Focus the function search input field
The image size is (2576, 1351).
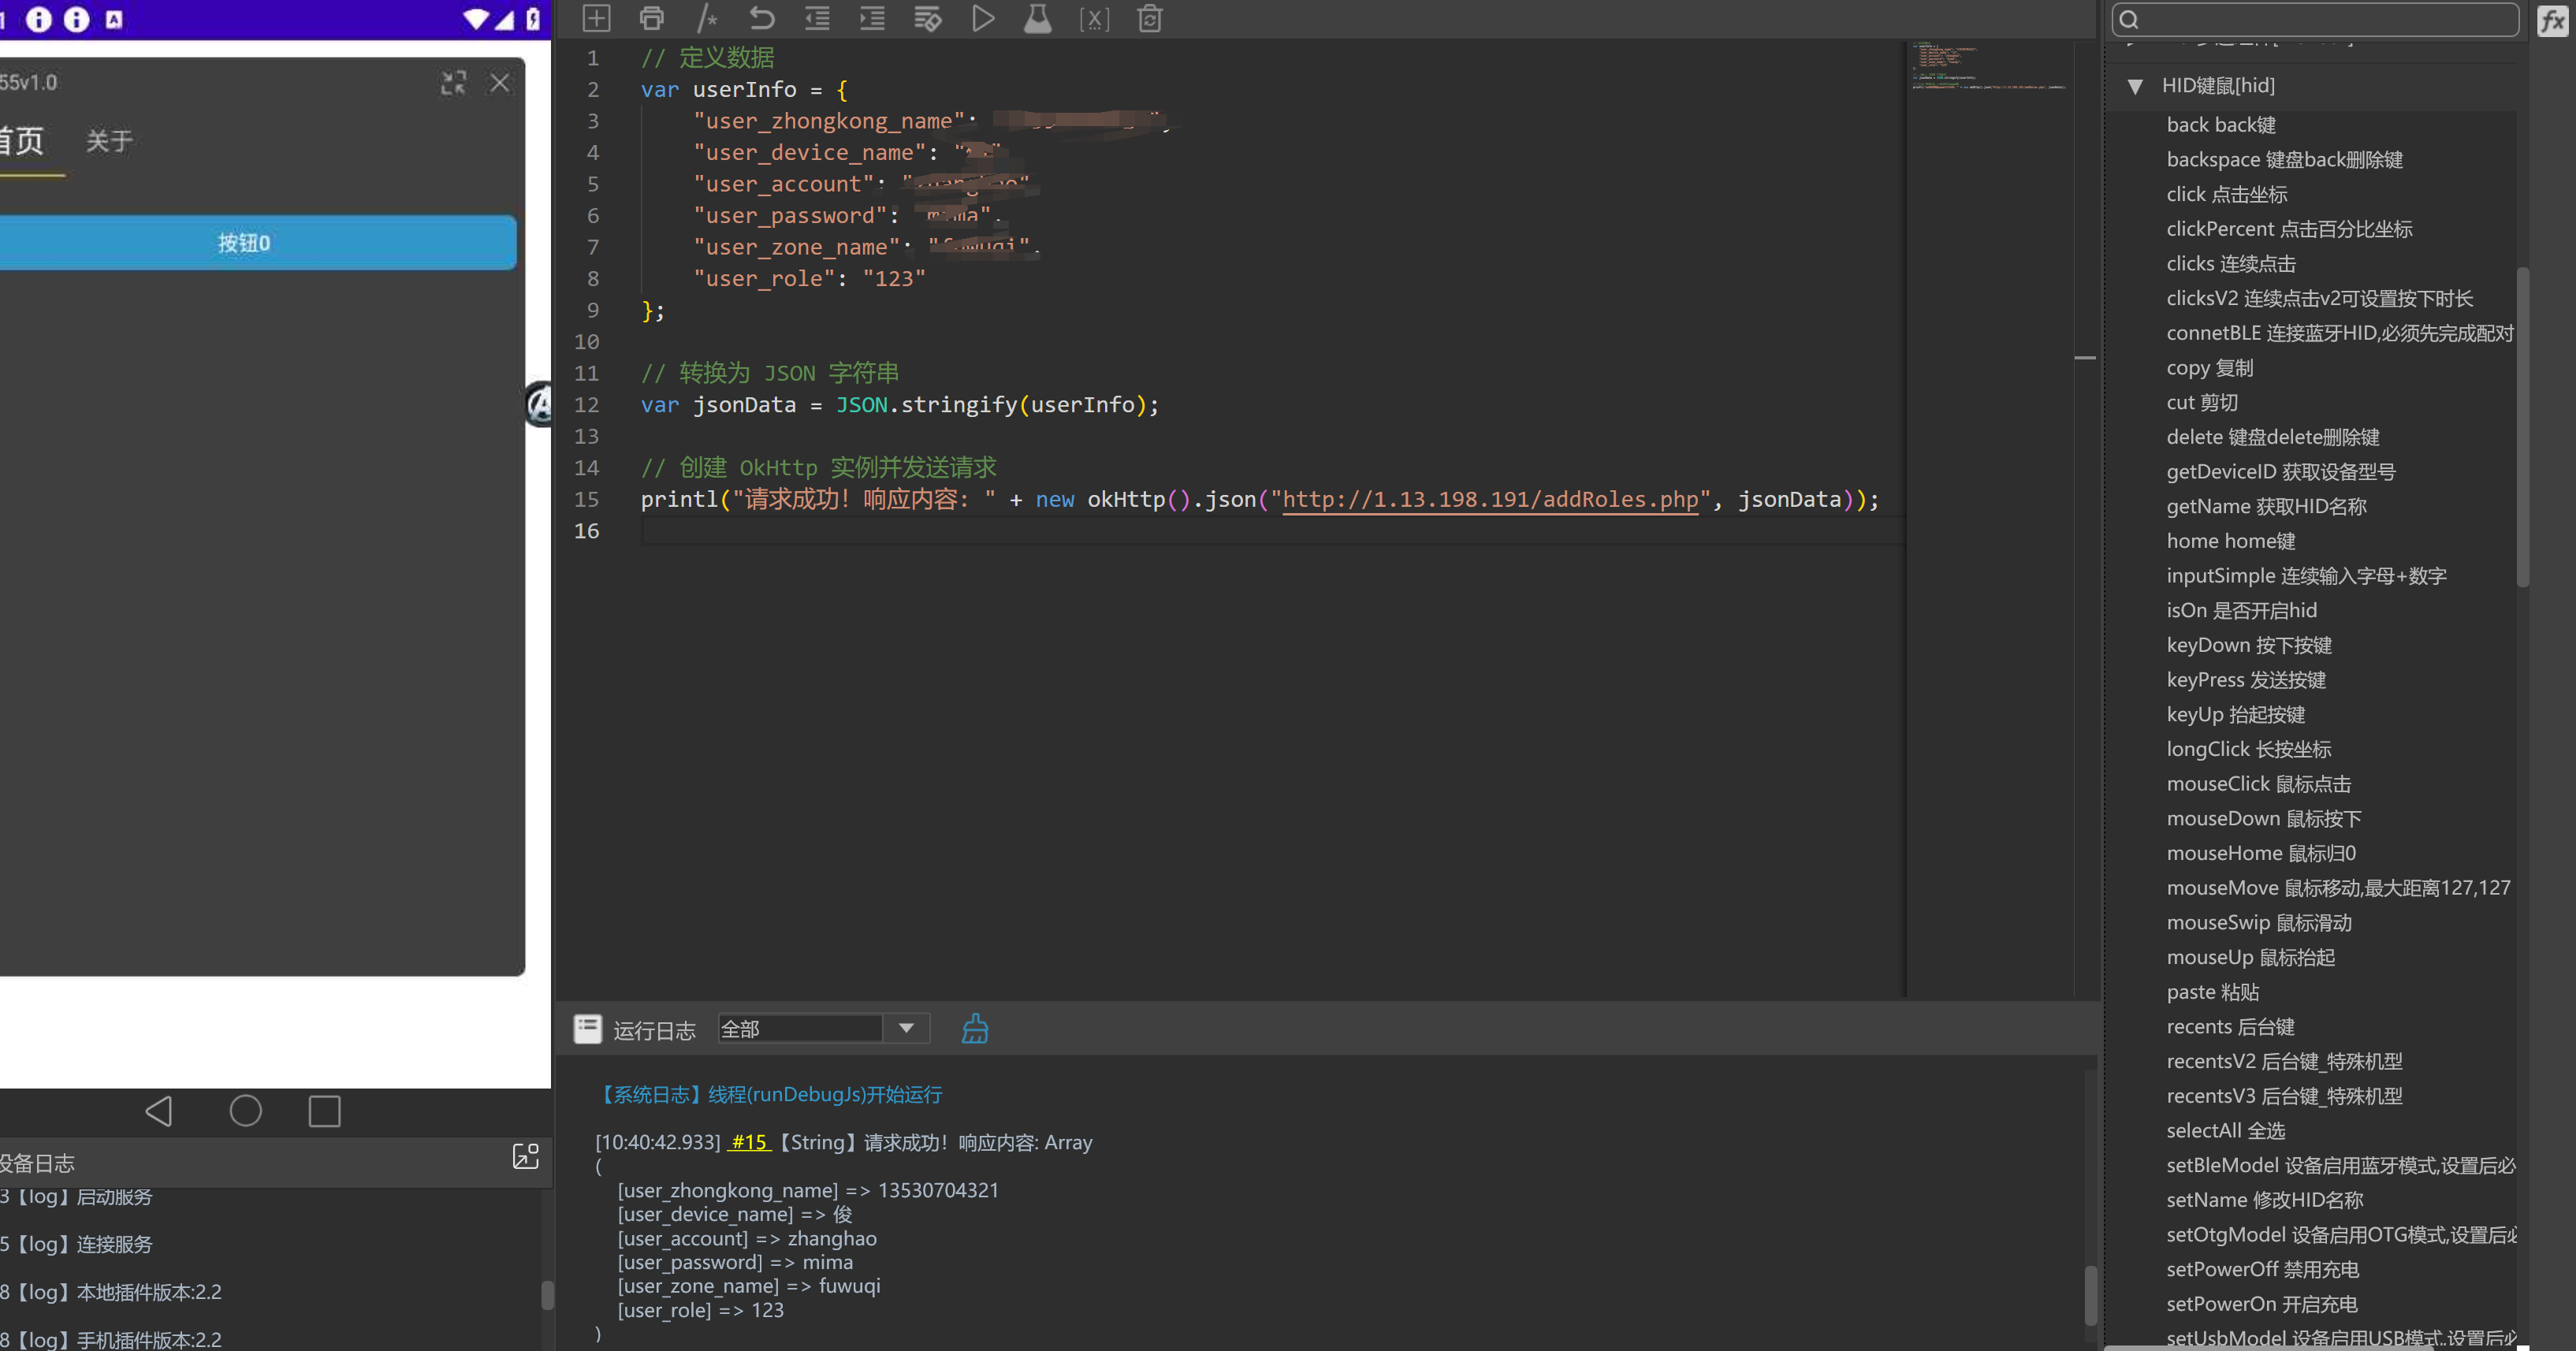coord(2314,19)
